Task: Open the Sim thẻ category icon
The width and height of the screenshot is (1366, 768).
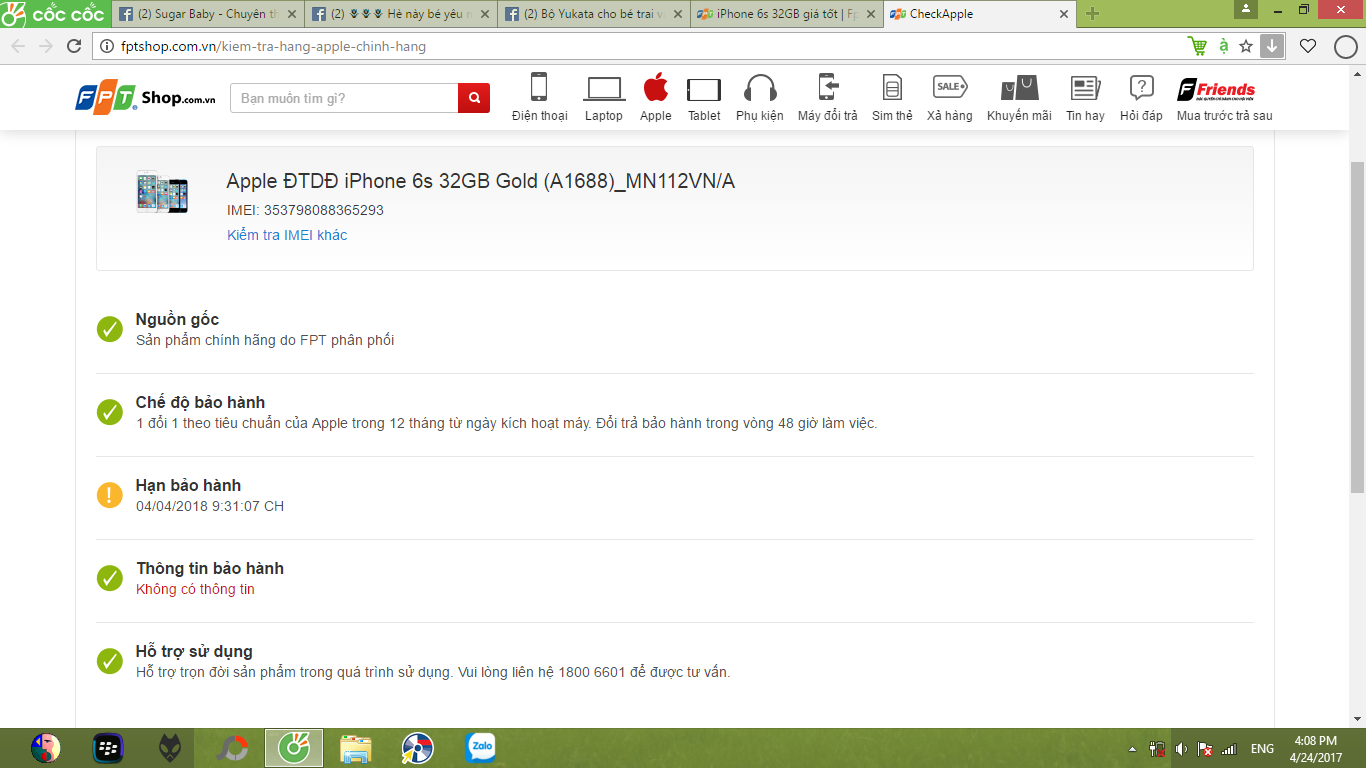Action: (892, 97)
